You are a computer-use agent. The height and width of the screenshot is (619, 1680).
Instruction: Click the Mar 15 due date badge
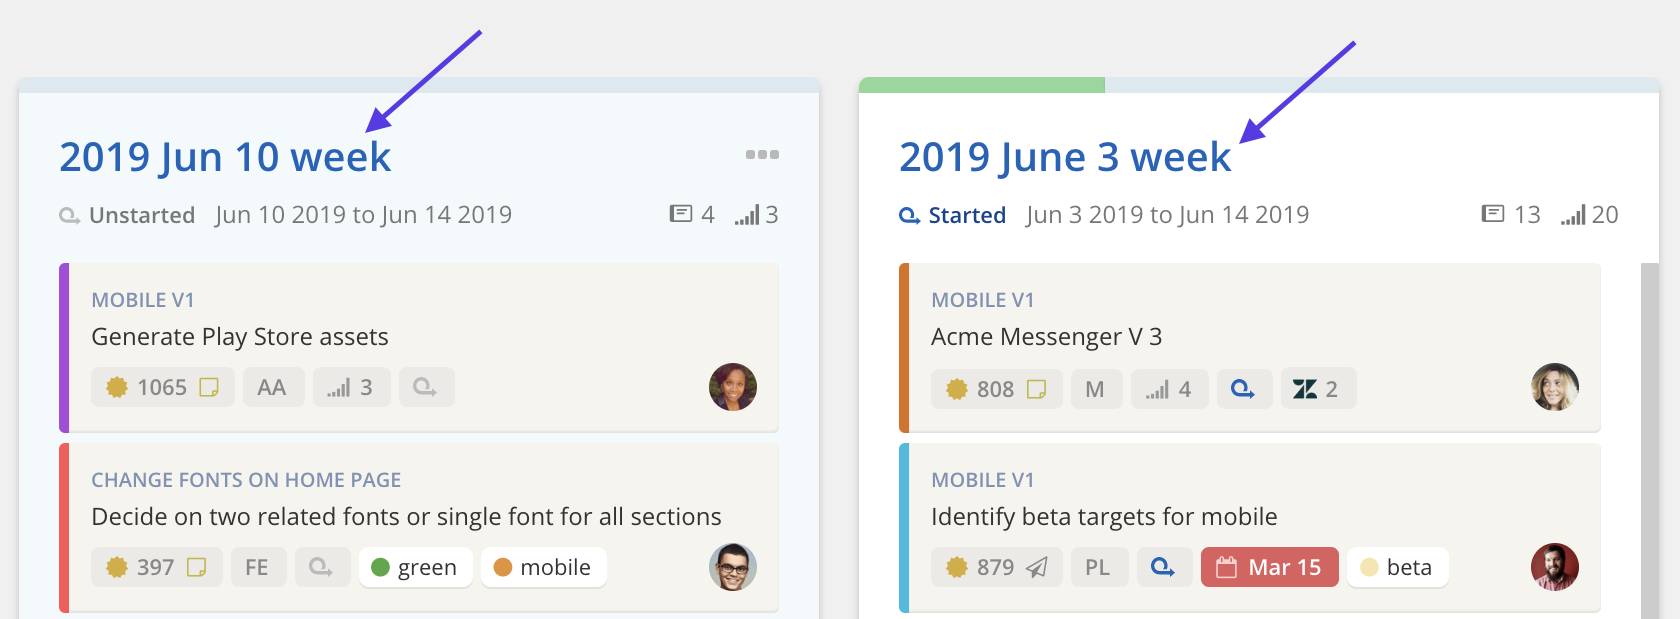1269,567
